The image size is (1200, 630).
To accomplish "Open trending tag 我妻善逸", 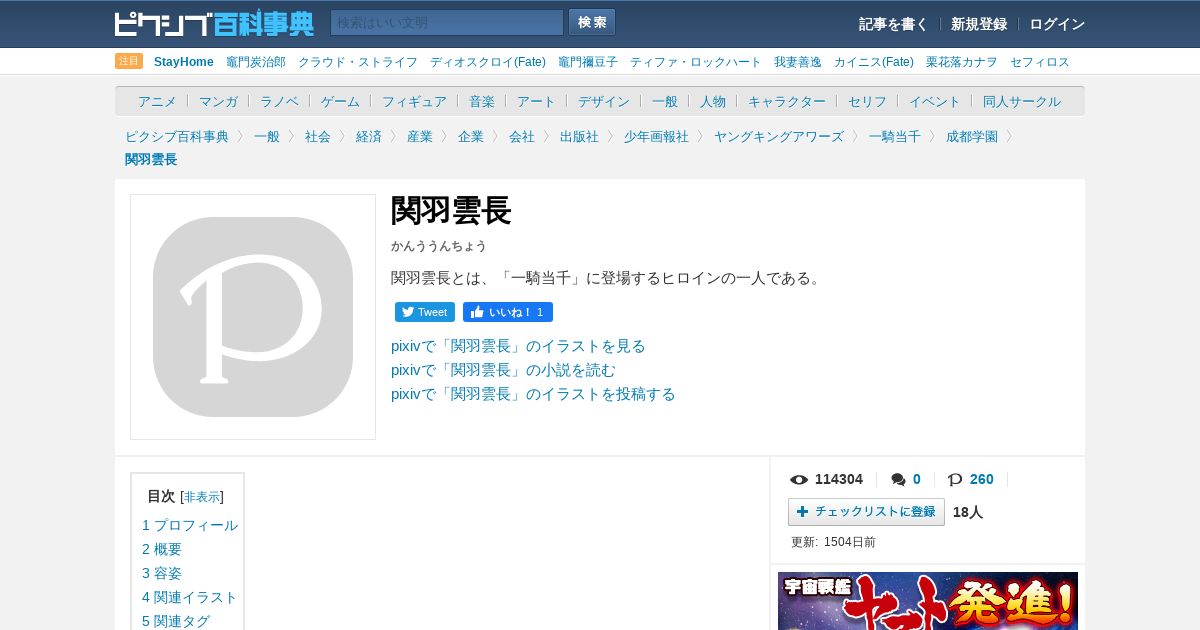I will coord(798,62).
